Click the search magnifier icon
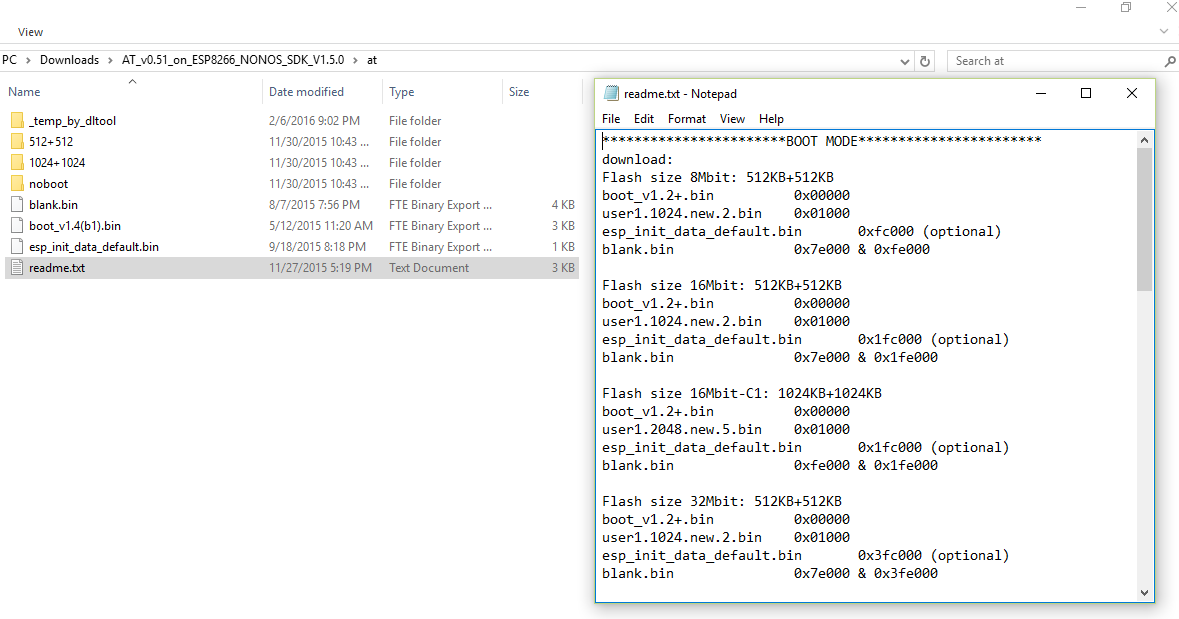Image resolution: width=1179 pixels, height=619 pixels. [x=1165, y=61]
